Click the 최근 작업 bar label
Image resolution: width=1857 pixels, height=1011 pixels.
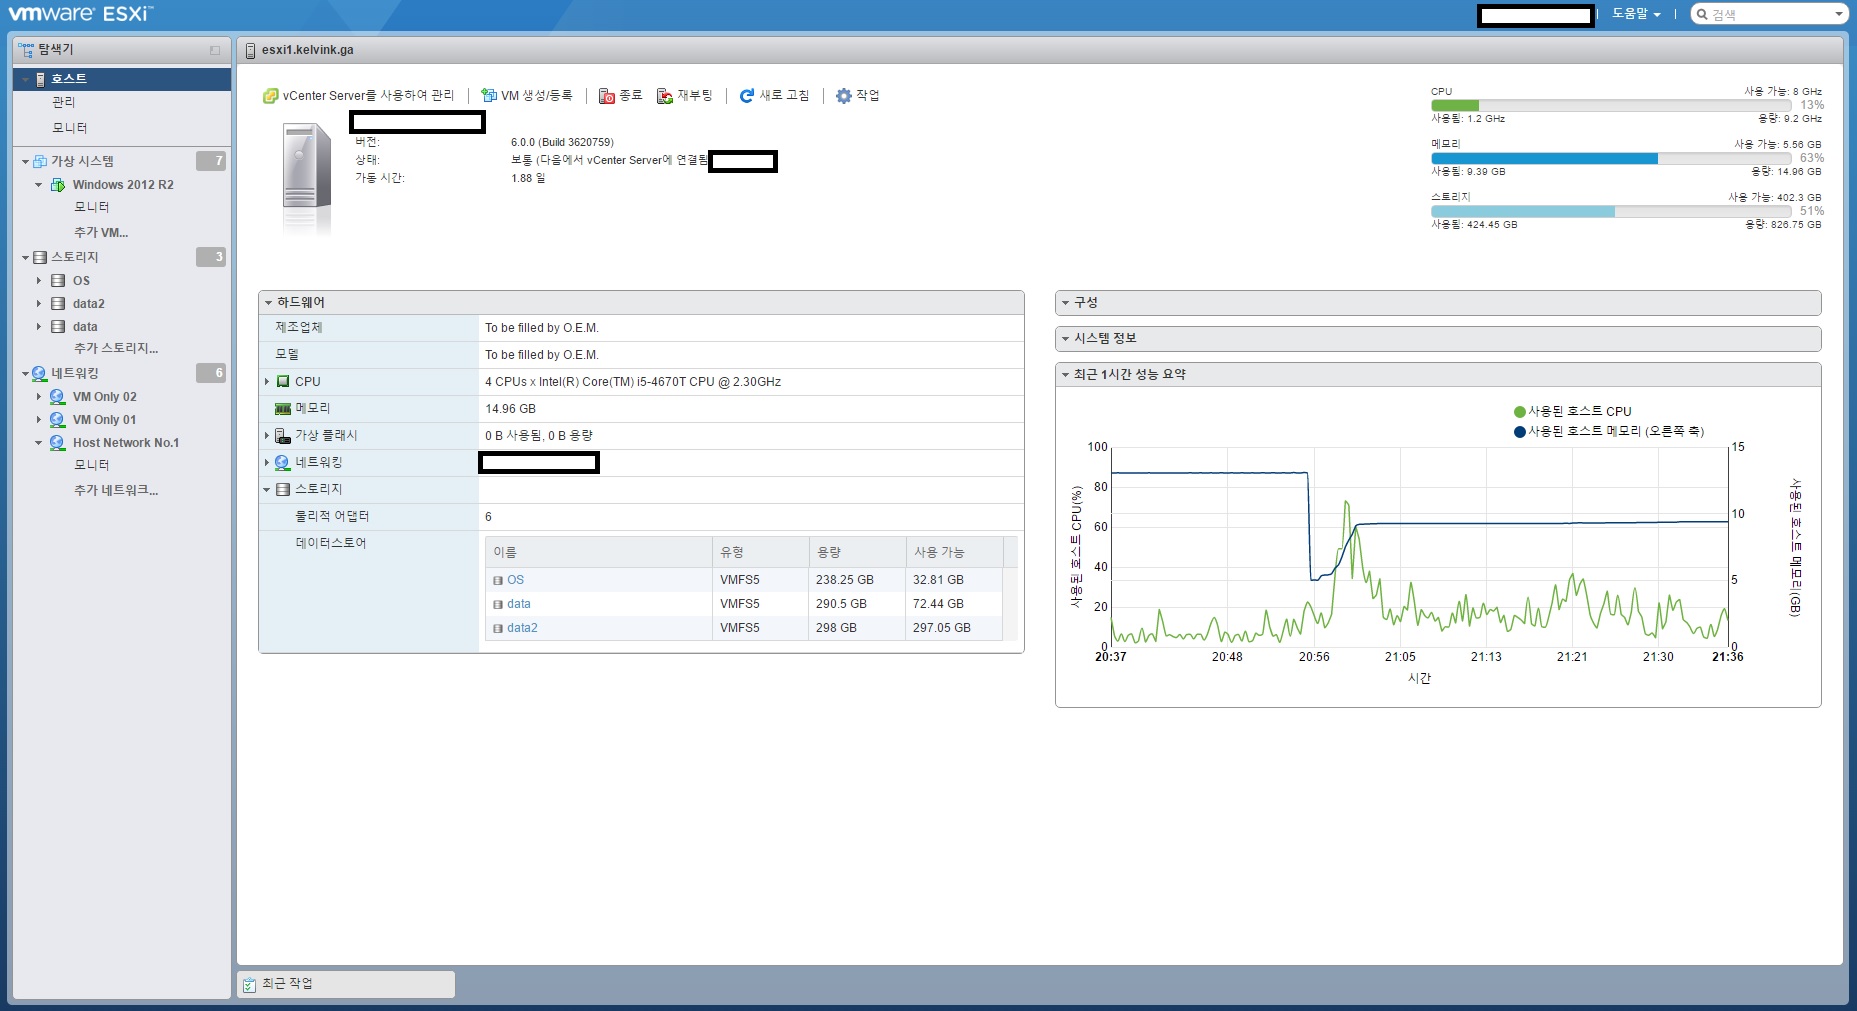click(x=287, y=984)
